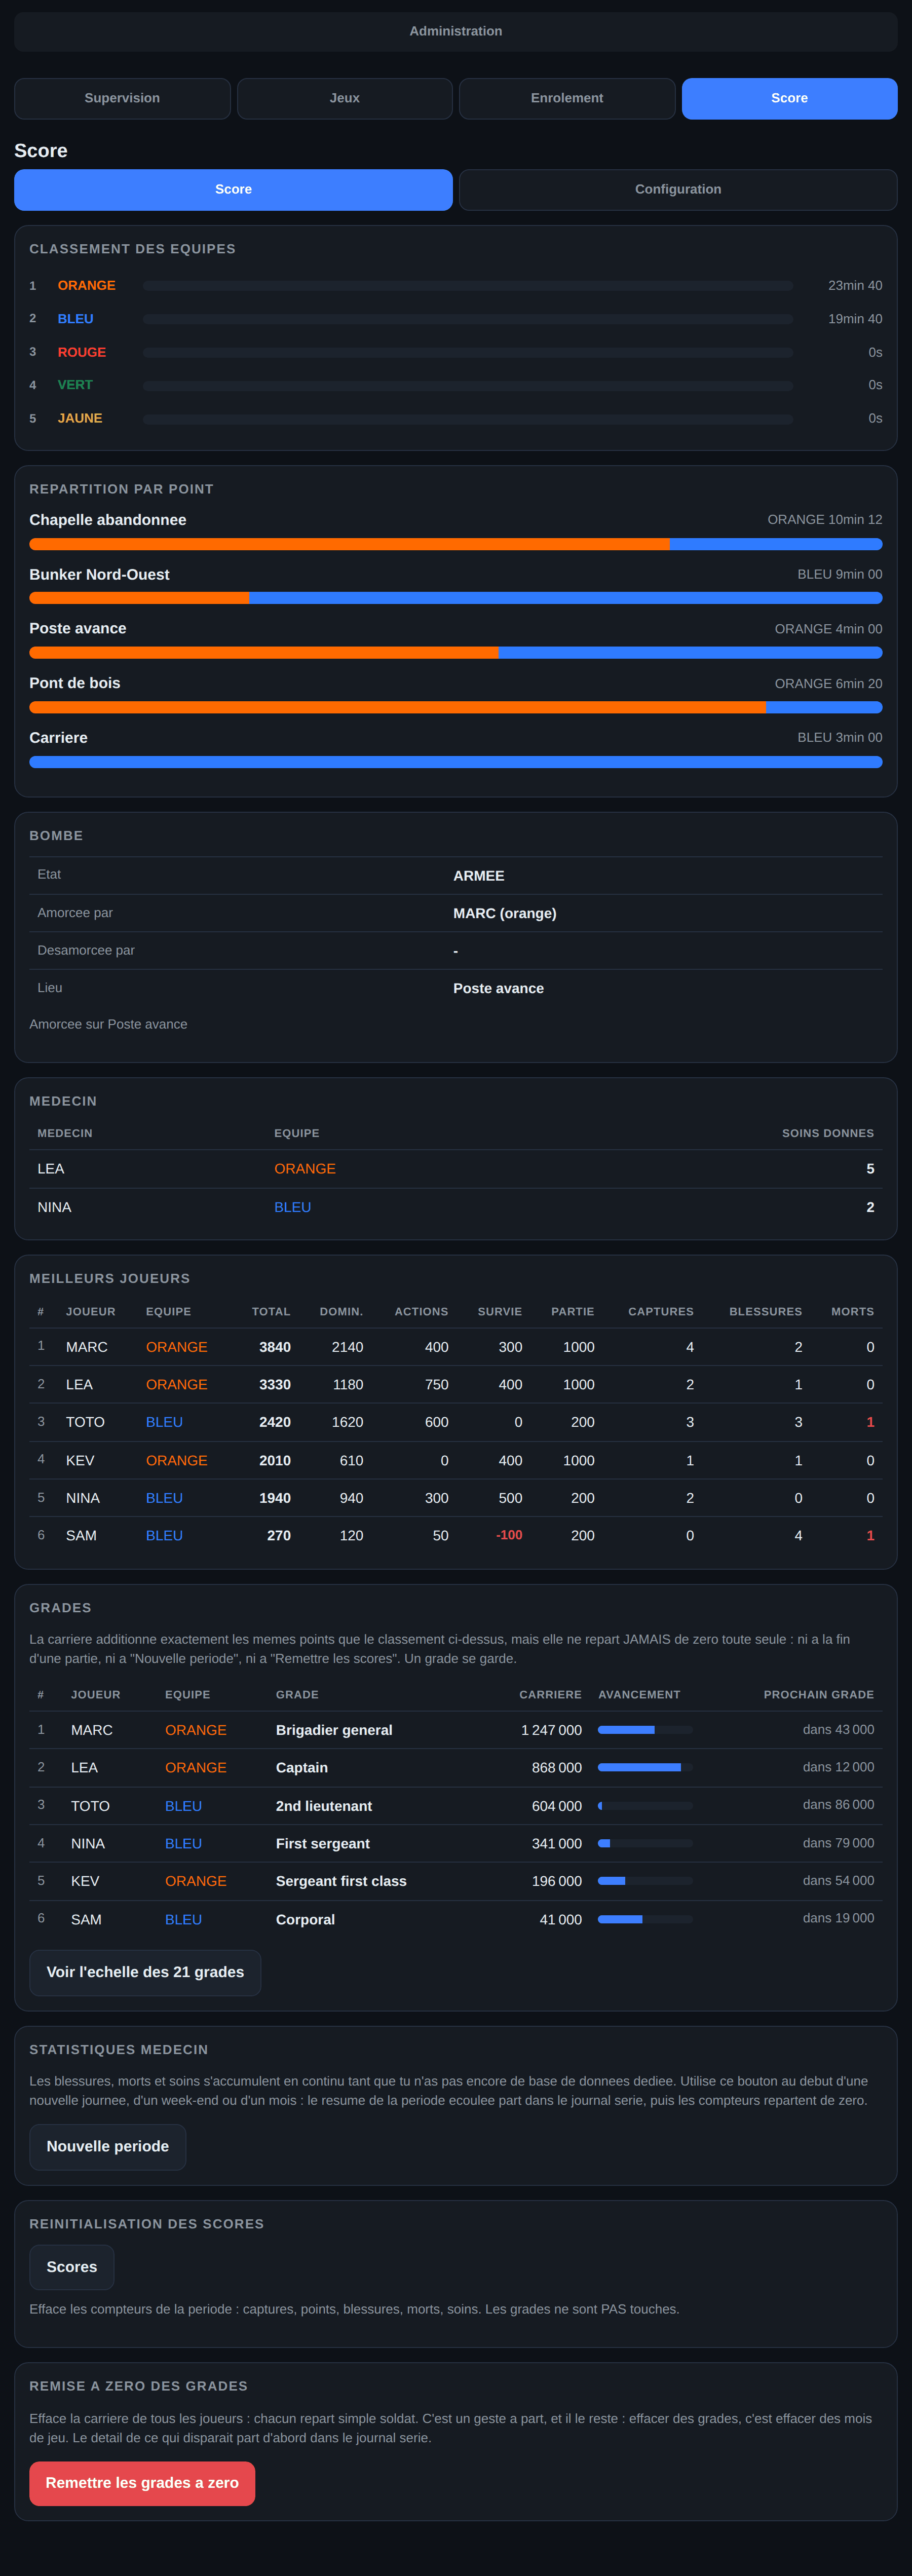Open the Supervision tab
The width and height of the screenshot is (912, 2576).
tap(122, 98)
